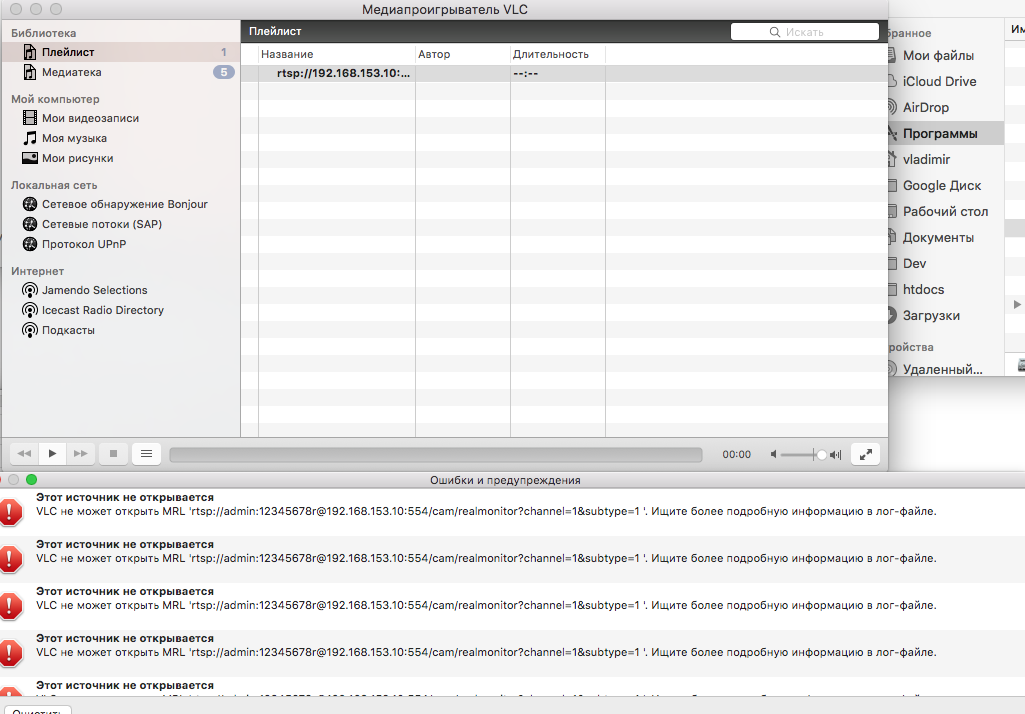Click the playlist search field Искать
Viewport: 1025px width, 714px height.
(804, 32)
